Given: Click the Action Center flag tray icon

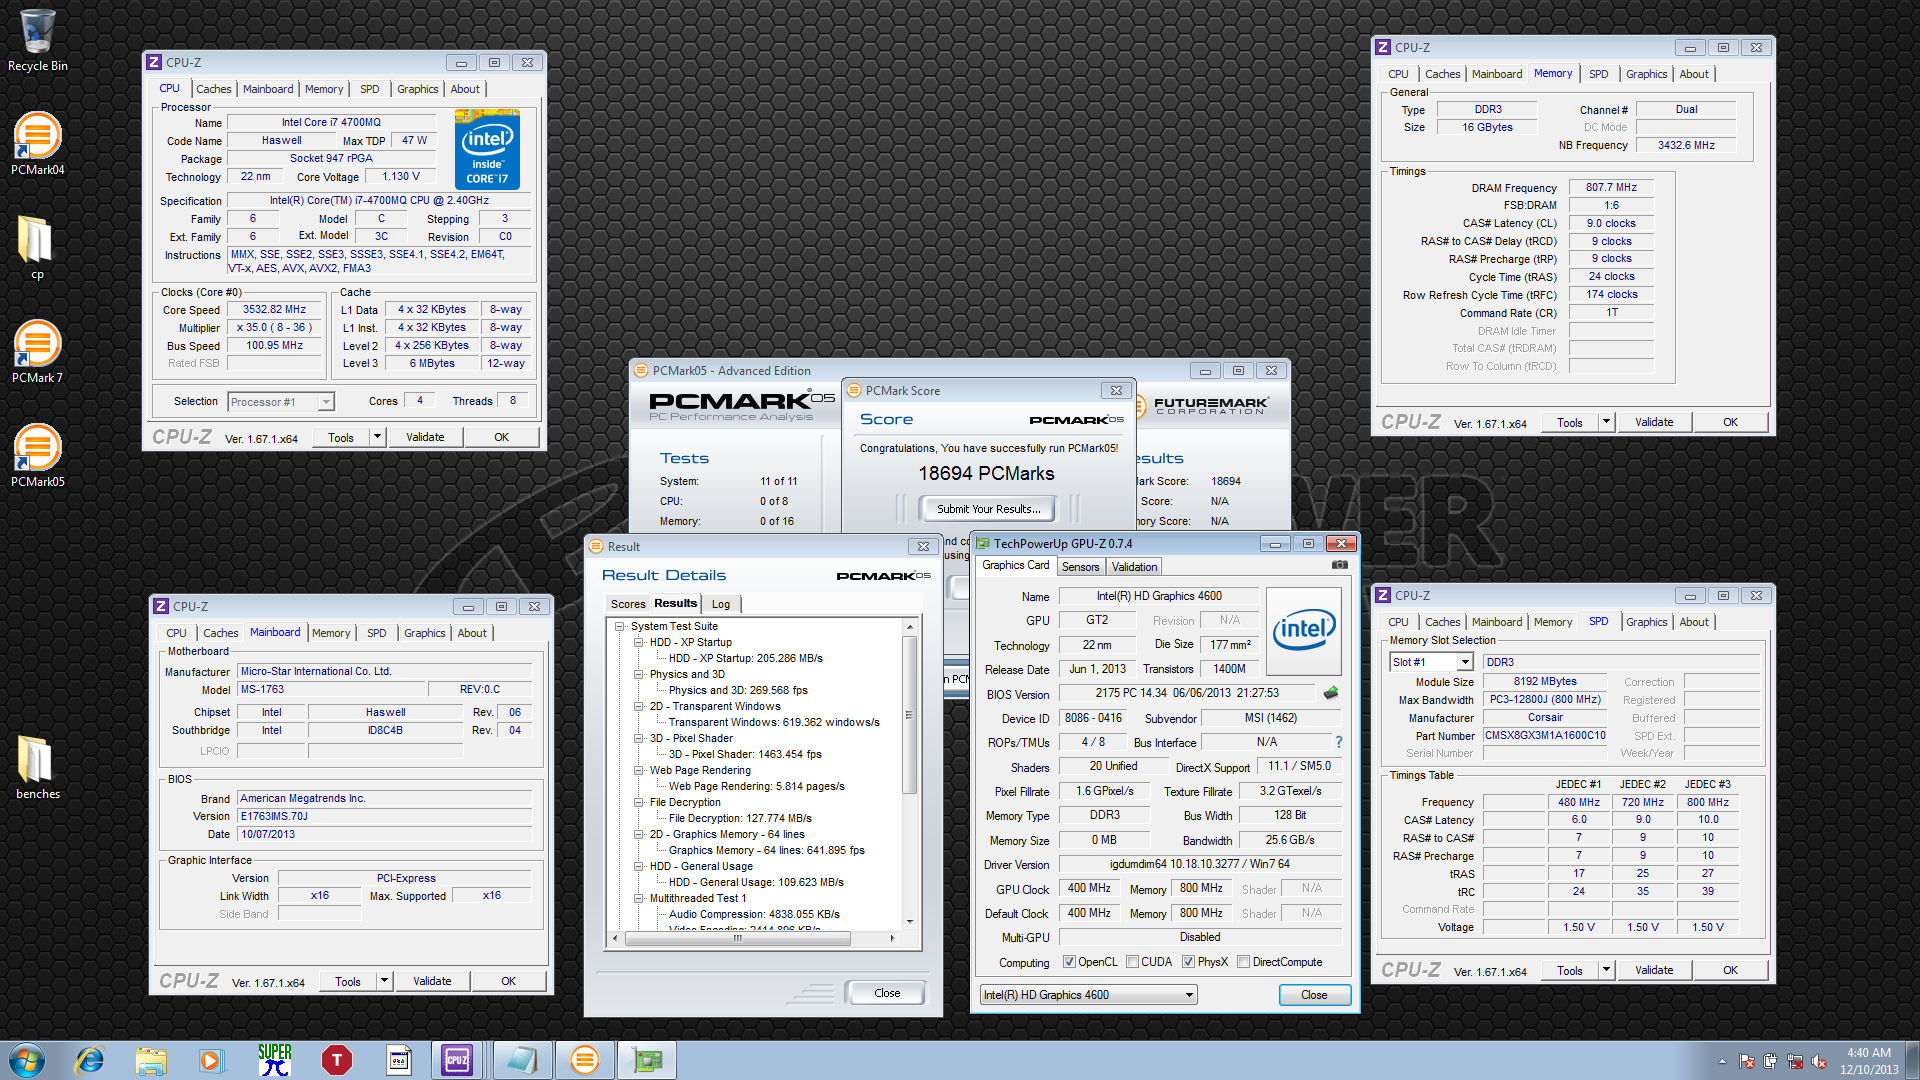Looking at the screenshot, I should 1746,1062.
